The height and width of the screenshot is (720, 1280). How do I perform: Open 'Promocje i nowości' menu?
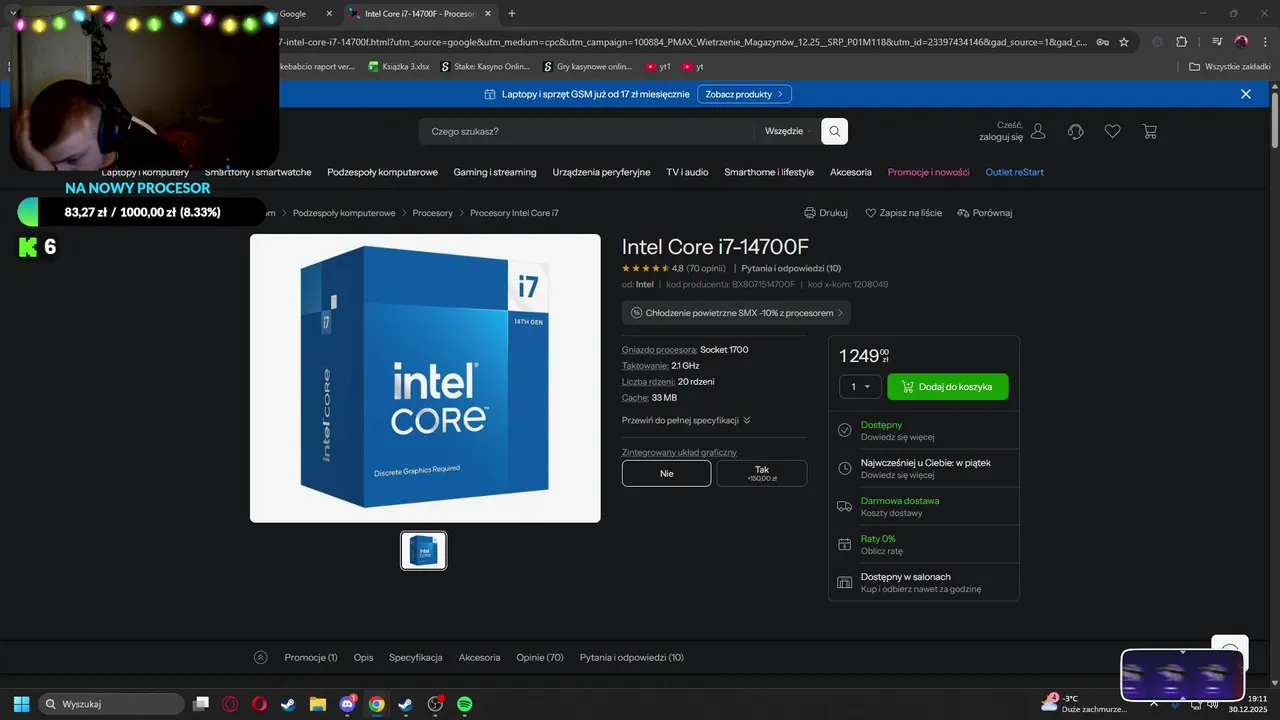point(928,172)
